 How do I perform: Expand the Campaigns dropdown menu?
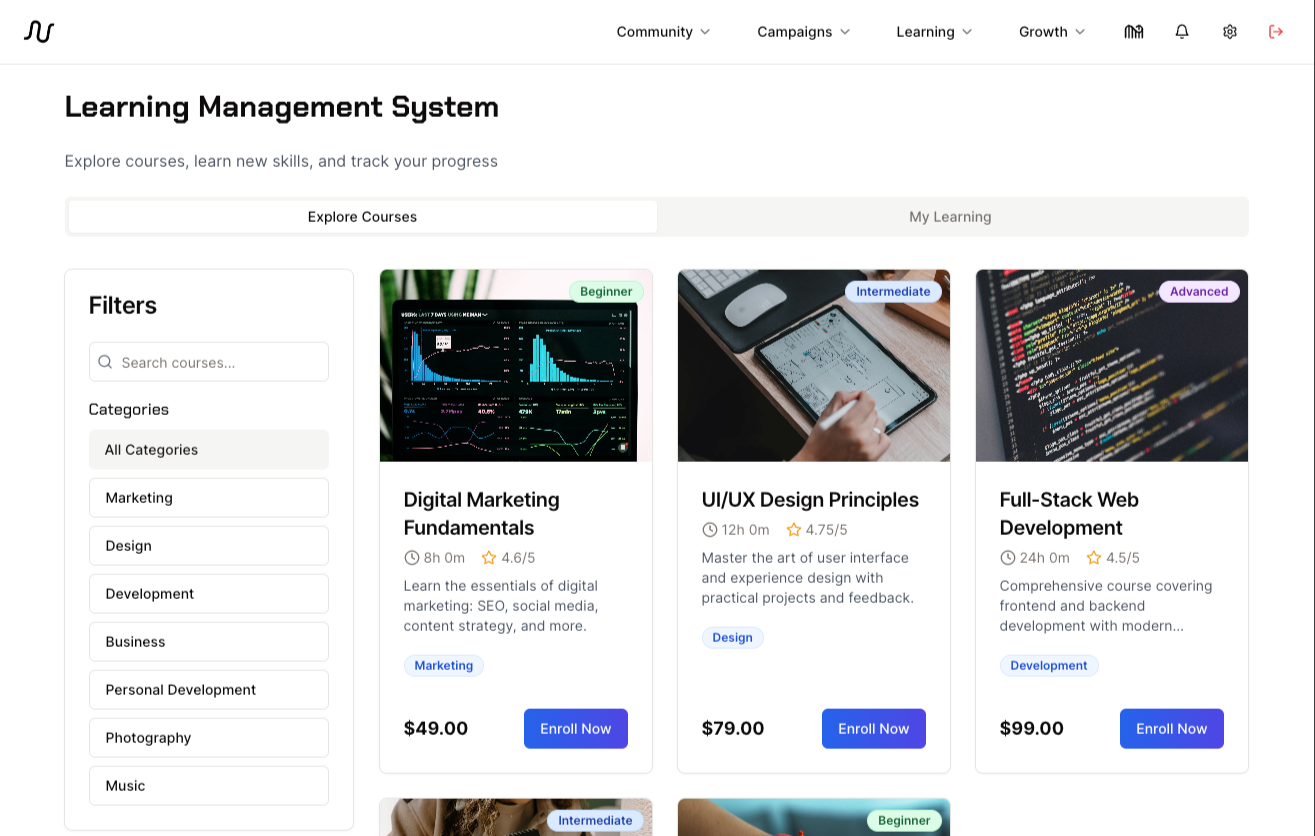[x=803, y=32]
